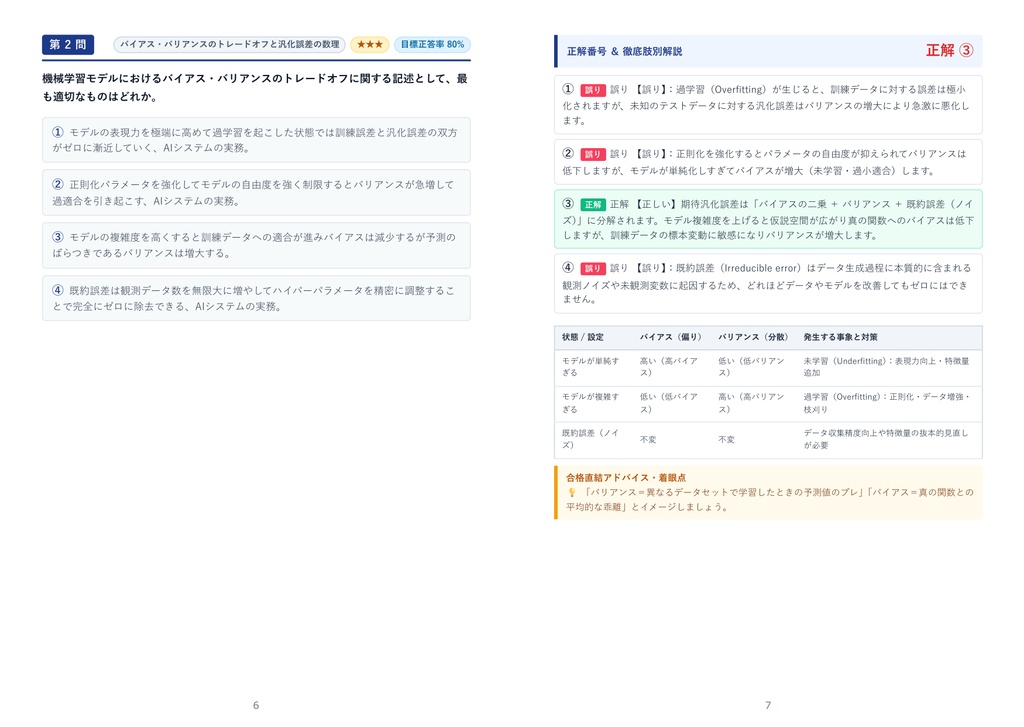Click the lightbulb icon in the advice box
Viewport: 1024px width, 727px height.
coord(571,493)
